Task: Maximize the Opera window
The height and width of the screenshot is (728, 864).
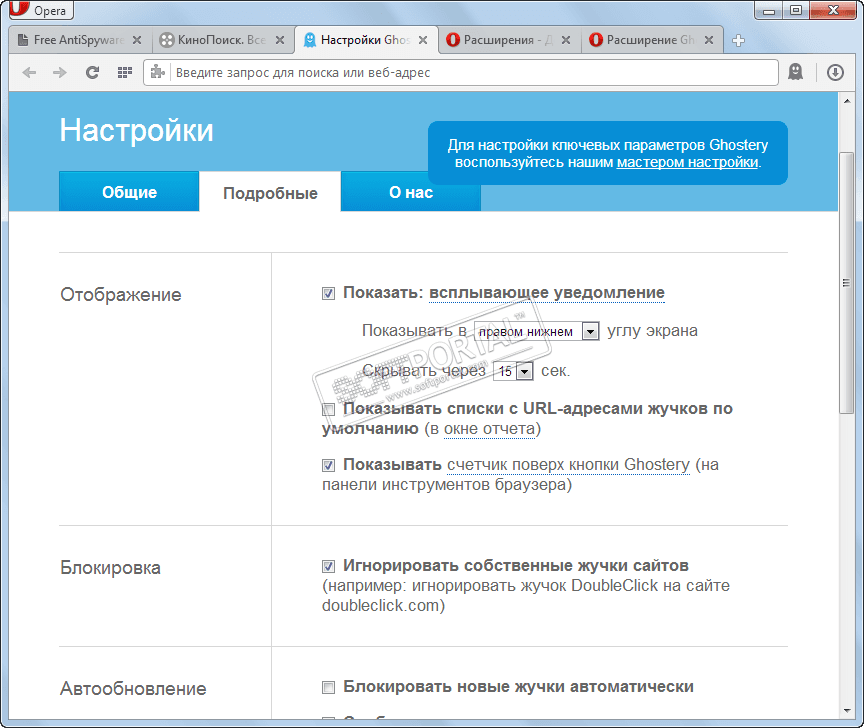Action: [796, 10]
